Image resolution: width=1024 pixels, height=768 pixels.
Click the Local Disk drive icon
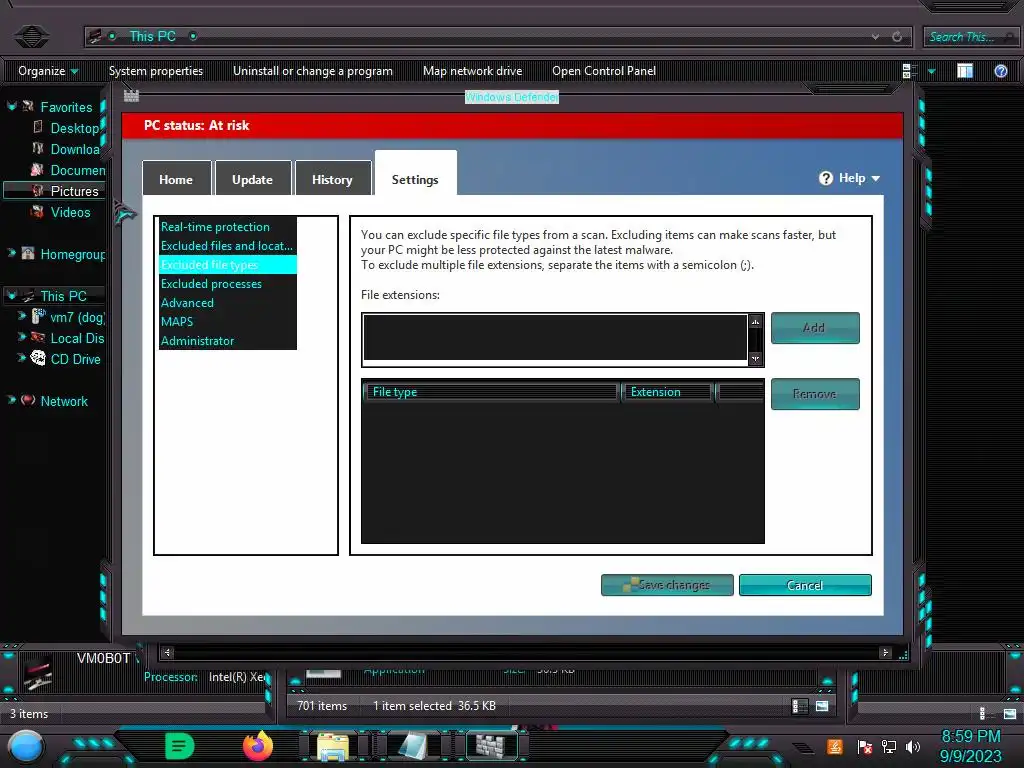[x=39, y=337]
